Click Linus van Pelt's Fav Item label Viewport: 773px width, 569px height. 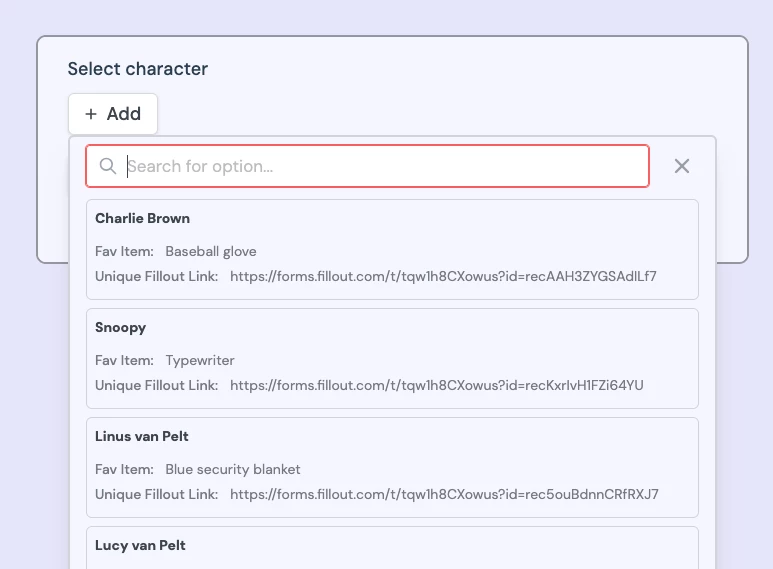point(124,469)
